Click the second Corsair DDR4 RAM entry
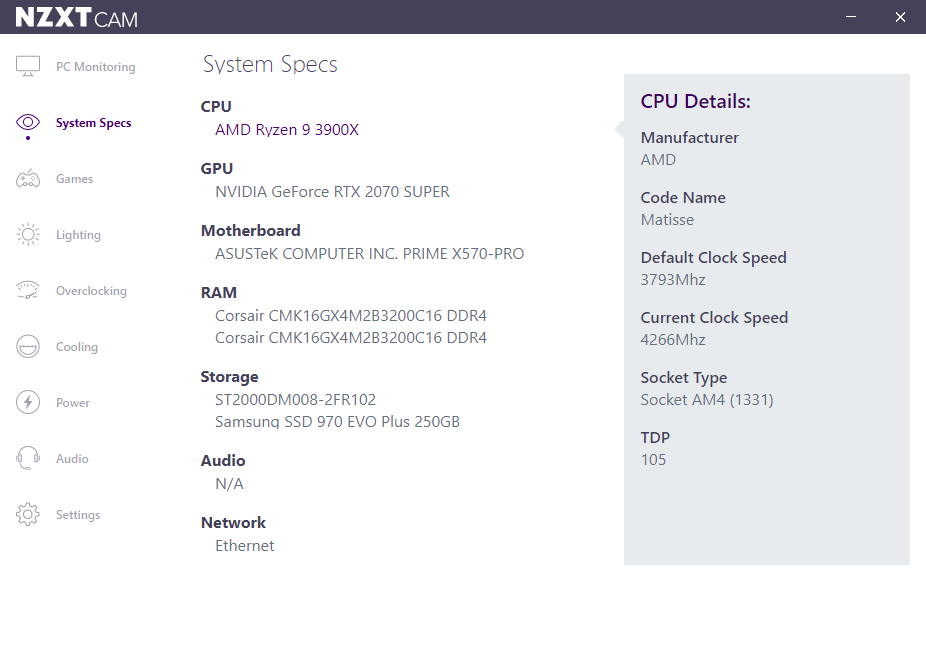This screenshot has width=926, height=669. (x=350, y=338)
